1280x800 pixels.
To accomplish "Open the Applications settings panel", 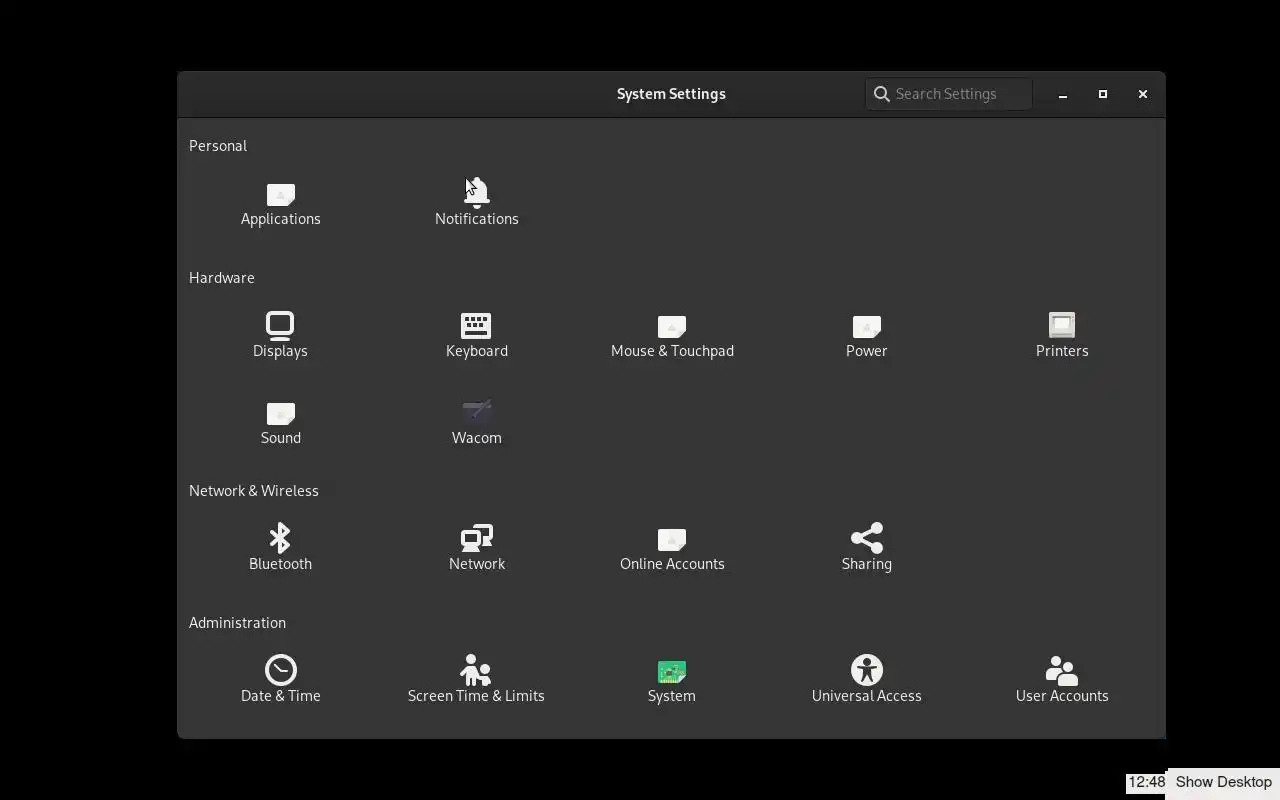I will [x=280, y=205].
